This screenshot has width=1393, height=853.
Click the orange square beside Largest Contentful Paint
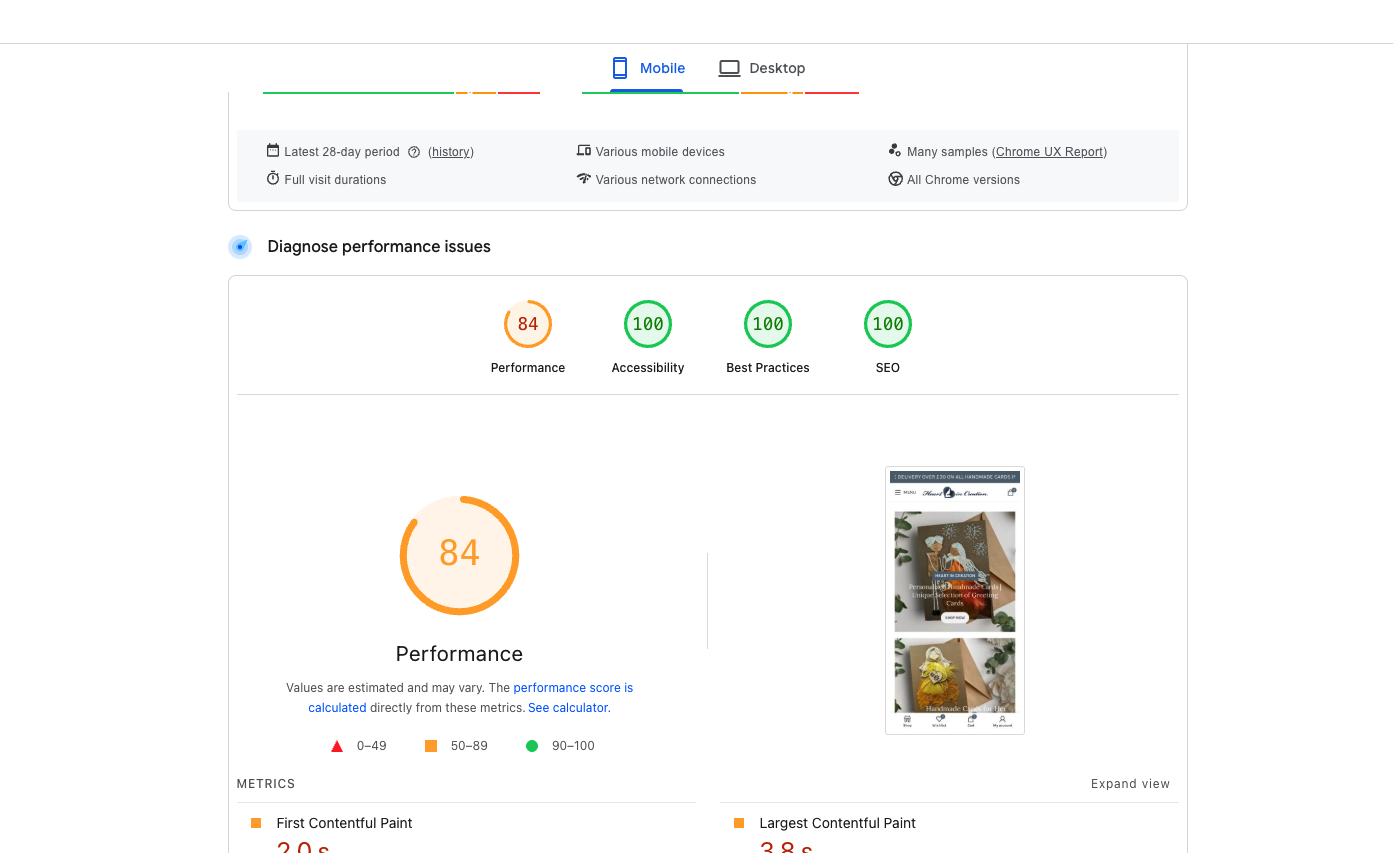(x=739, y=823)
